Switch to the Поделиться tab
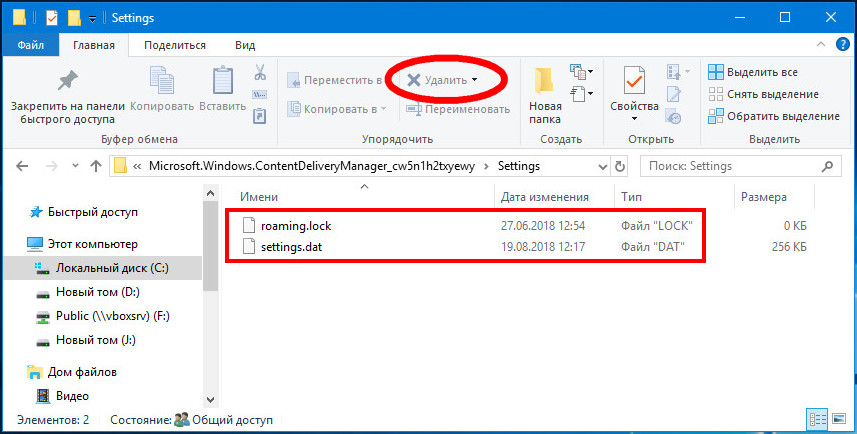Image resolution: width=857 pixels, height=434 pixels. coord(175,45)
